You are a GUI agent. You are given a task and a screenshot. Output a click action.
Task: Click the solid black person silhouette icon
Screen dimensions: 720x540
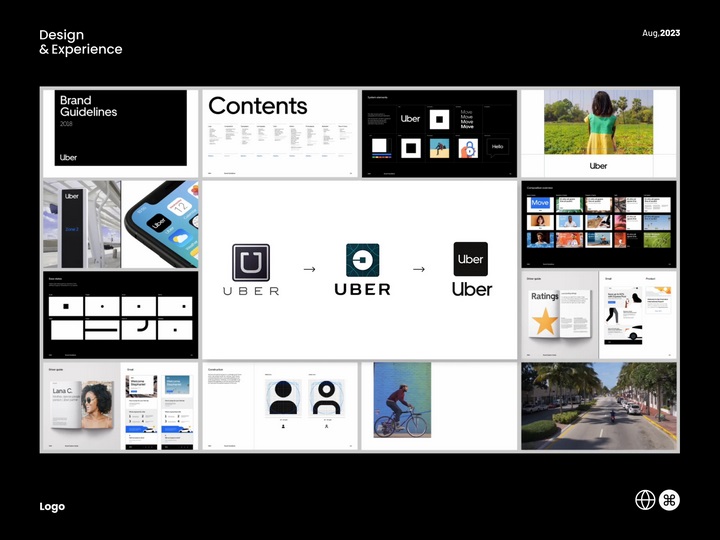pyautogui.click(x=284, y=396)
